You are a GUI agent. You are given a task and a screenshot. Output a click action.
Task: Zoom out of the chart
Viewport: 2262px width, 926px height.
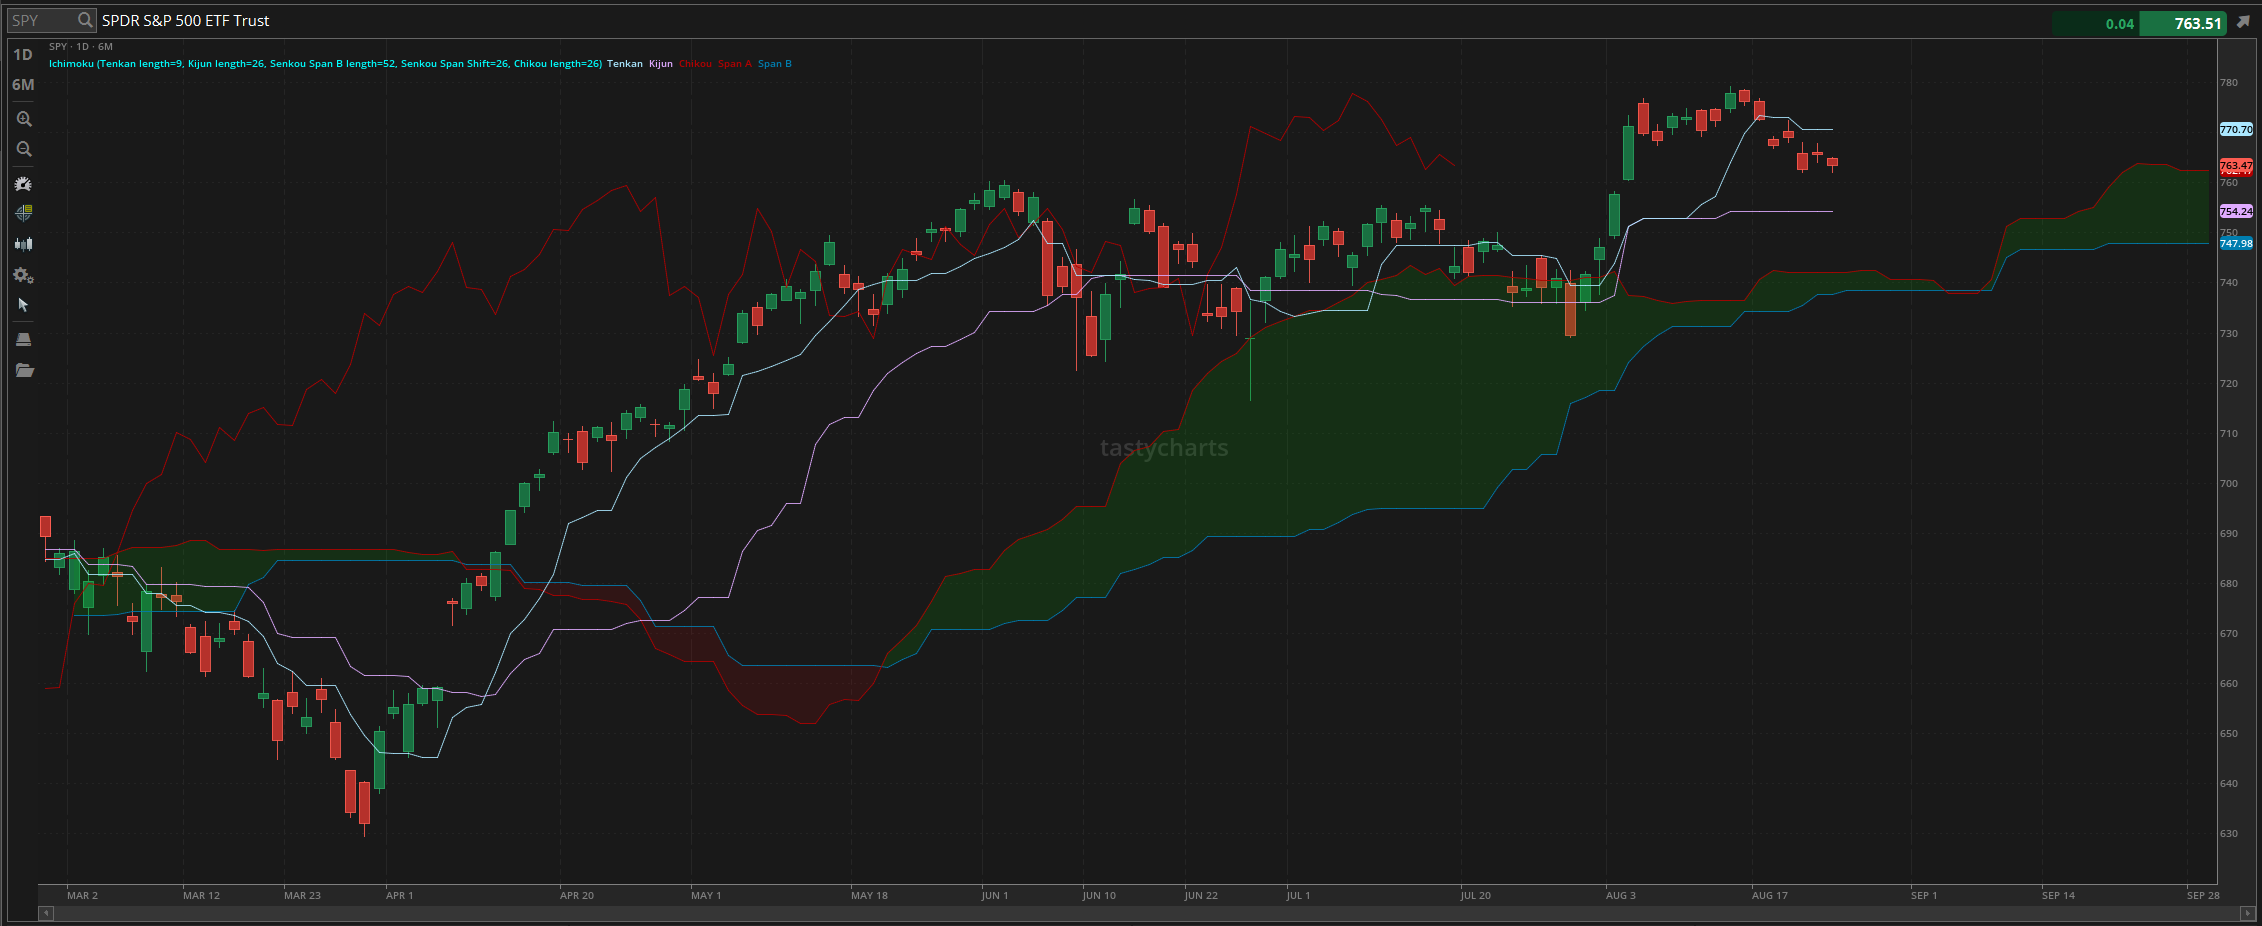[24, 149]
